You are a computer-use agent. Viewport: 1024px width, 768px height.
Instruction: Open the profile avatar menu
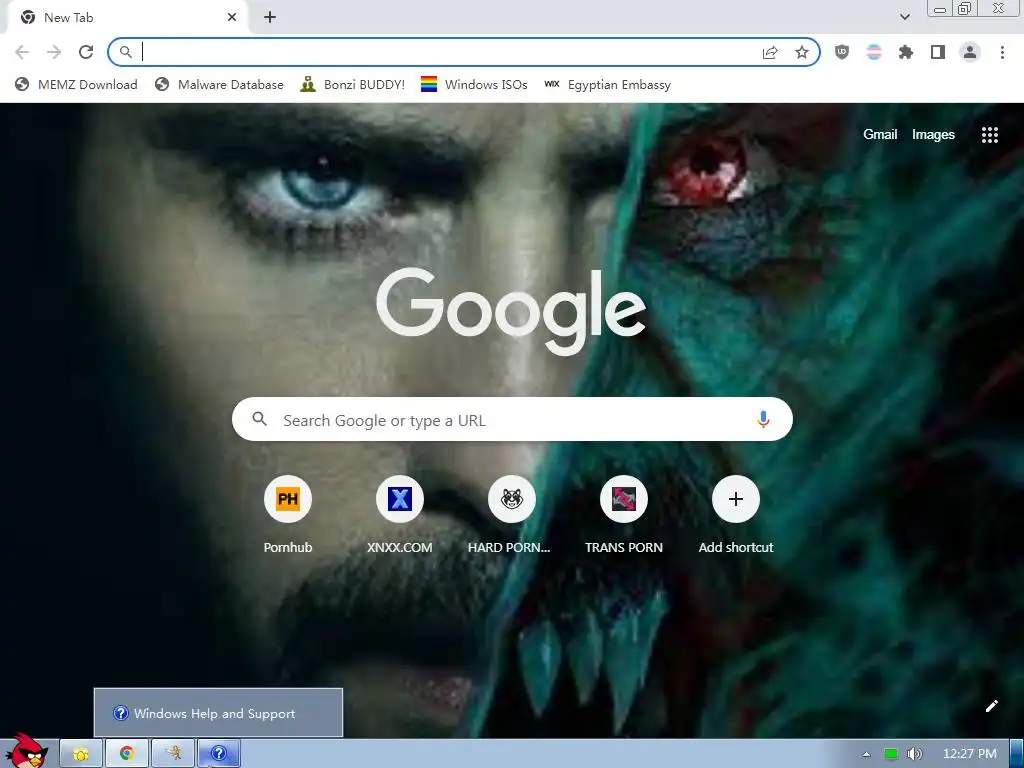[x=970, y=52]
